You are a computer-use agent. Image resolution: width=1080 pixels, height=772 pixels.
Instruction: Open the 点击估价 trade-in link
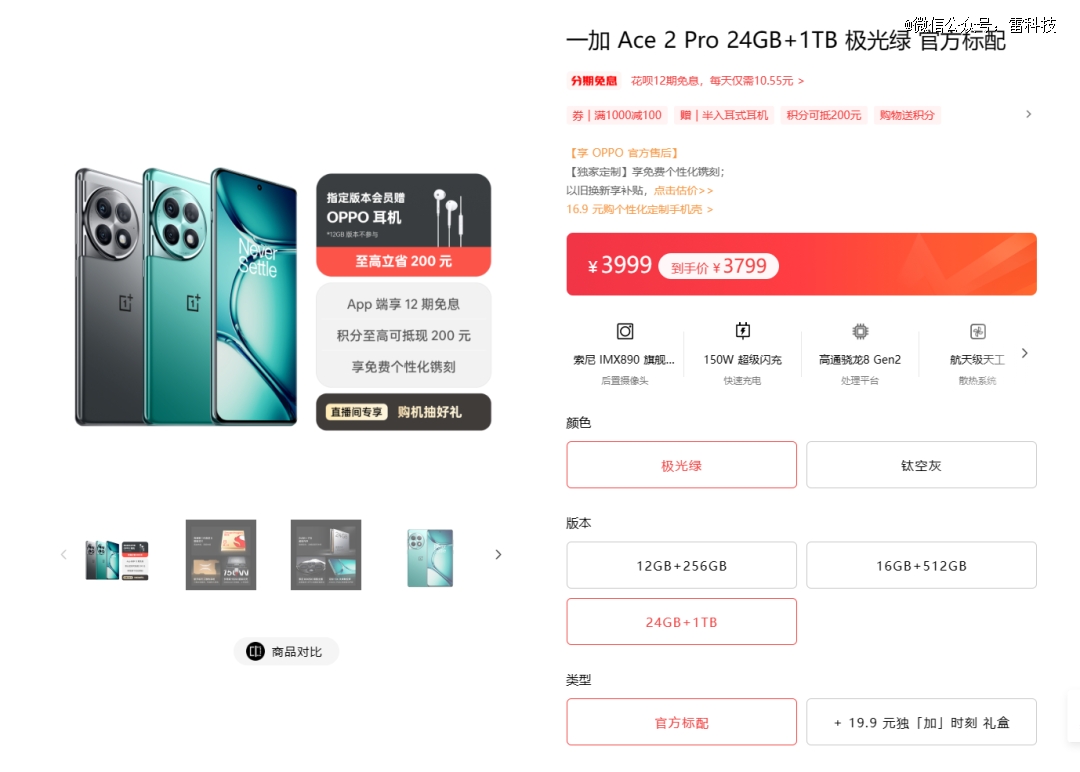[x=683, y=190]
